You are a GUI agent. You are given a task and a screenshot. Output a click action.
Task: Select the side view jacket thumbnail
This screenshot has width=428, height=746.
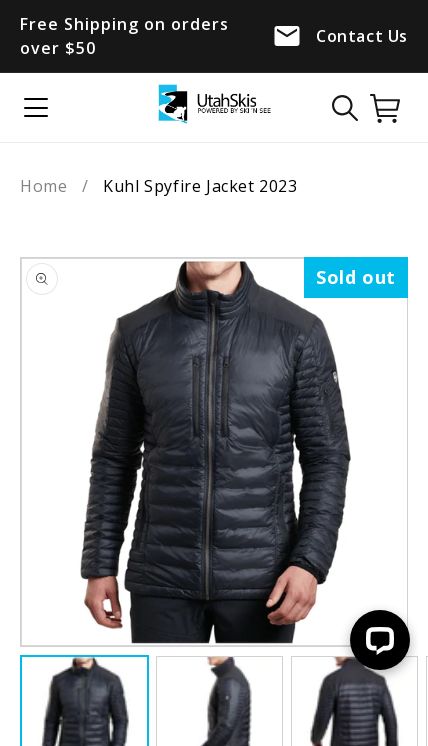(219, 701)
